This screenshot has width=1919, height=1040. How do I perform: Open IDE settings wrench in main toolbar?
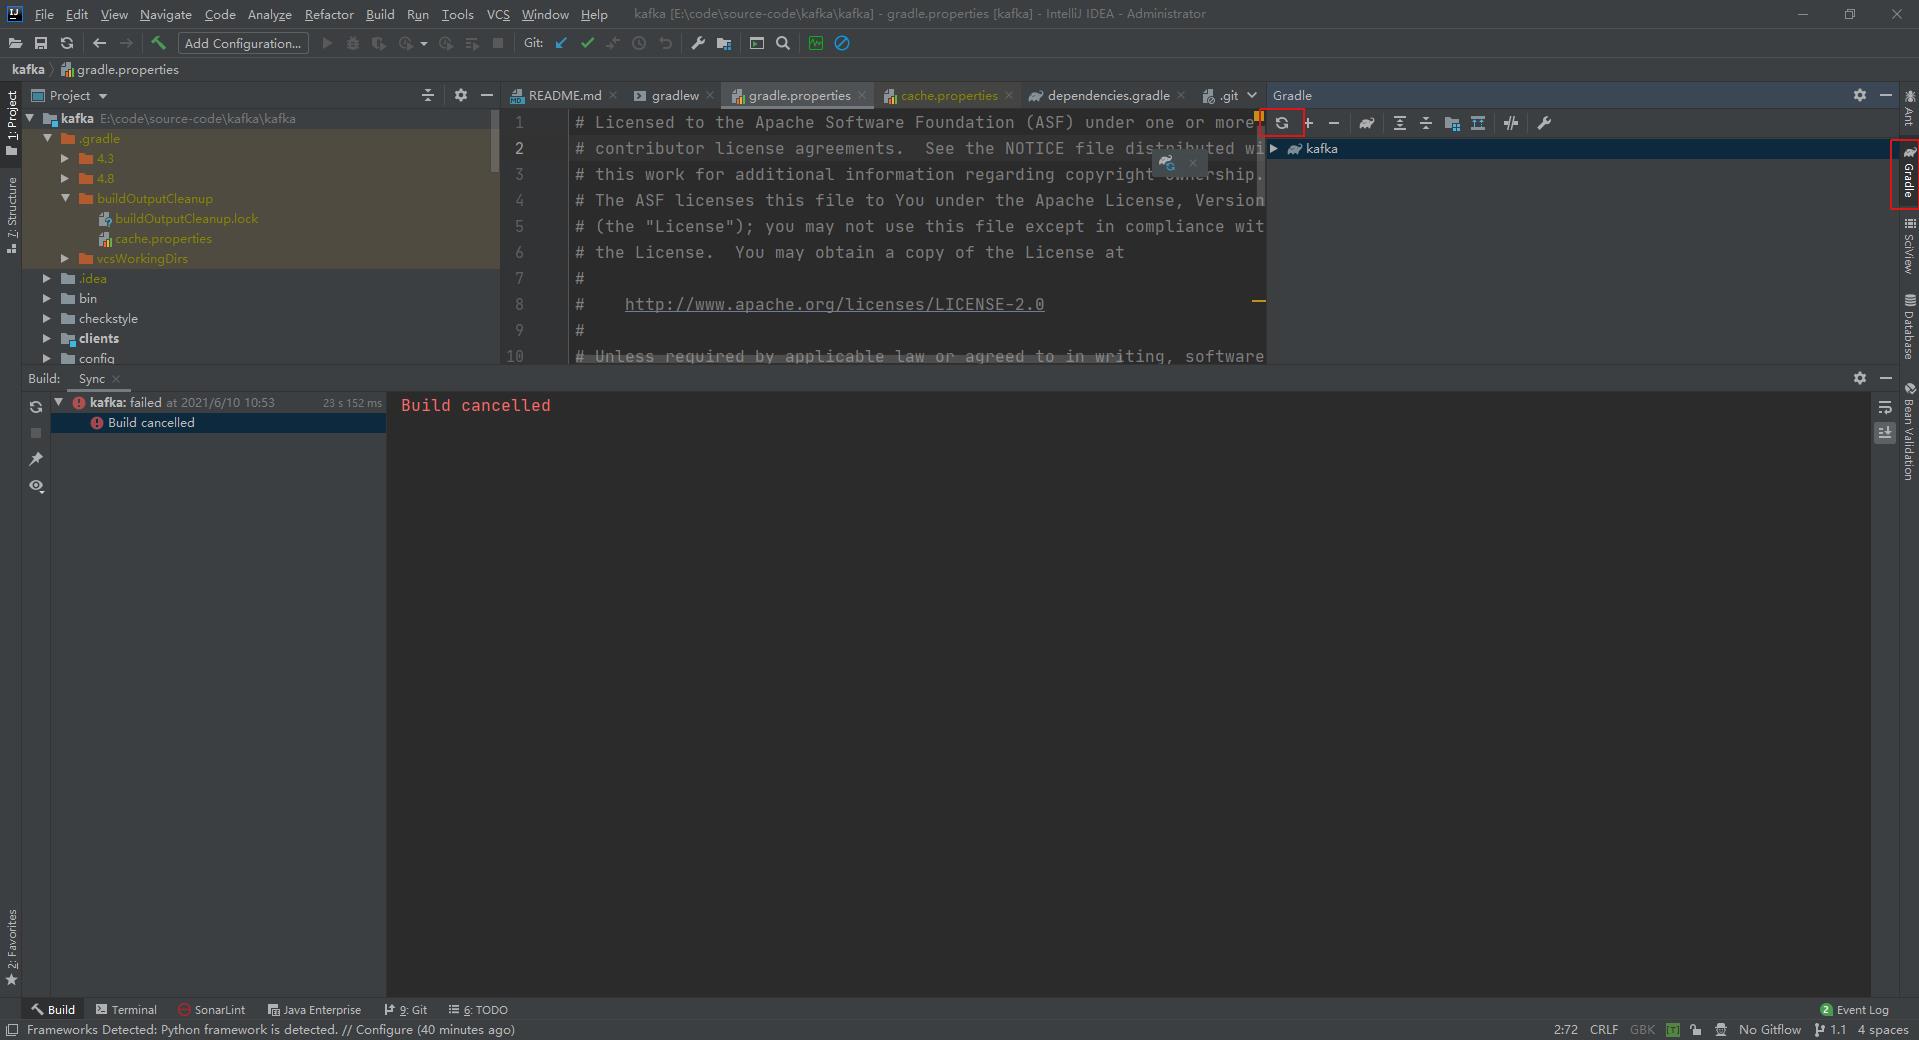[698, 43]
